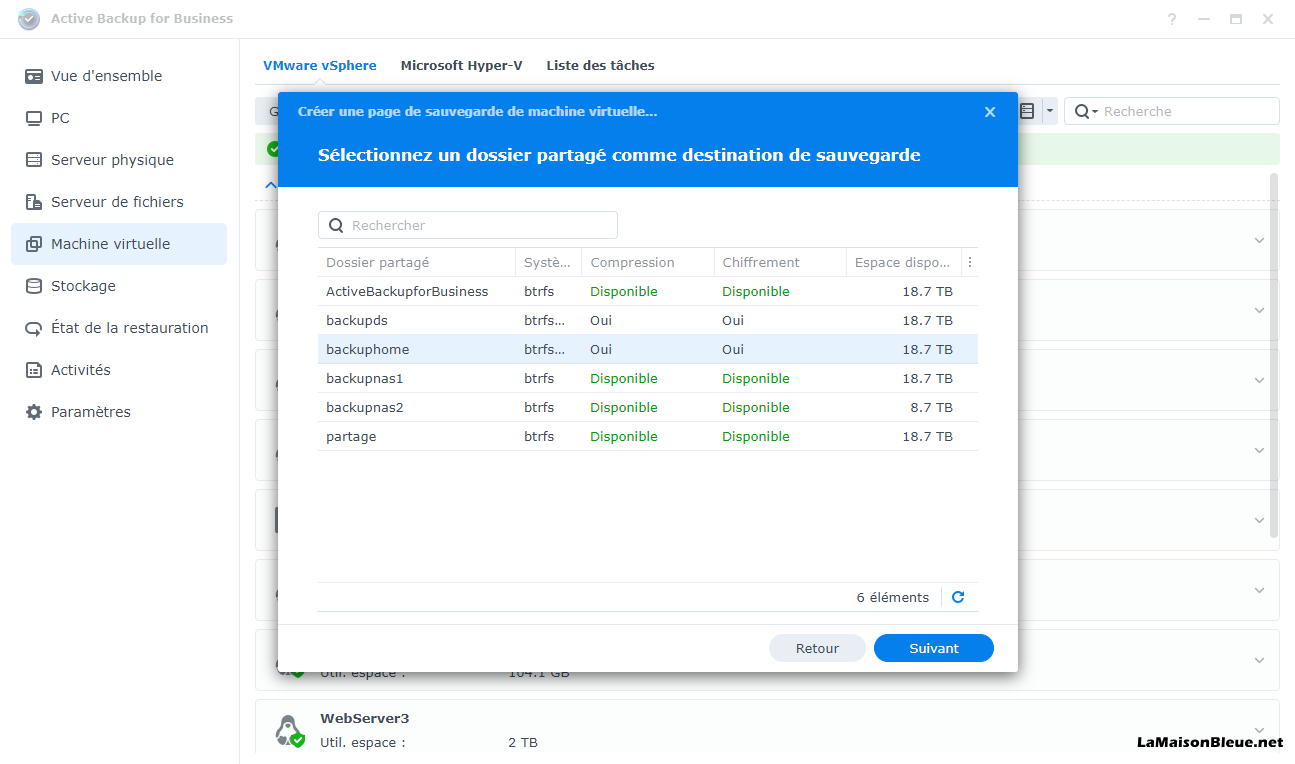Screen dimensions: 1295x764
Task: Select the PC sidebar item
Action: [x=119, y=118]
